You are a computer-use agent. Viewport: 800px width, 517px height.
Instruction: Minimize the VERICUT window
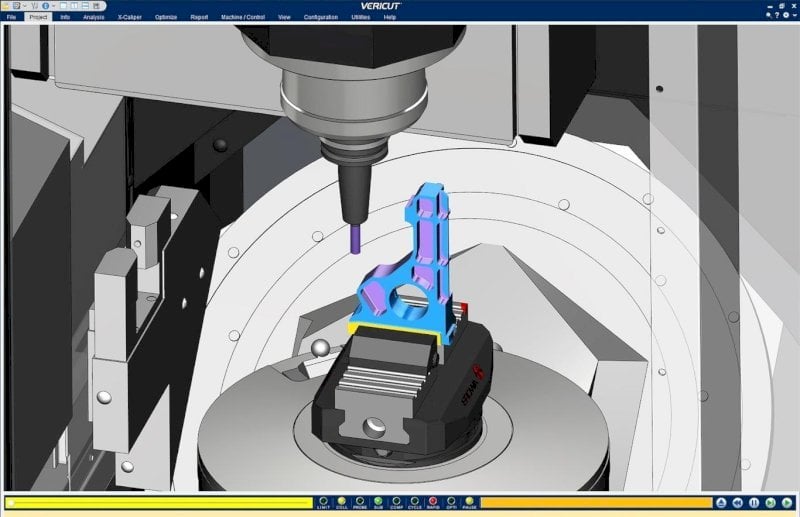pos(770,7)
